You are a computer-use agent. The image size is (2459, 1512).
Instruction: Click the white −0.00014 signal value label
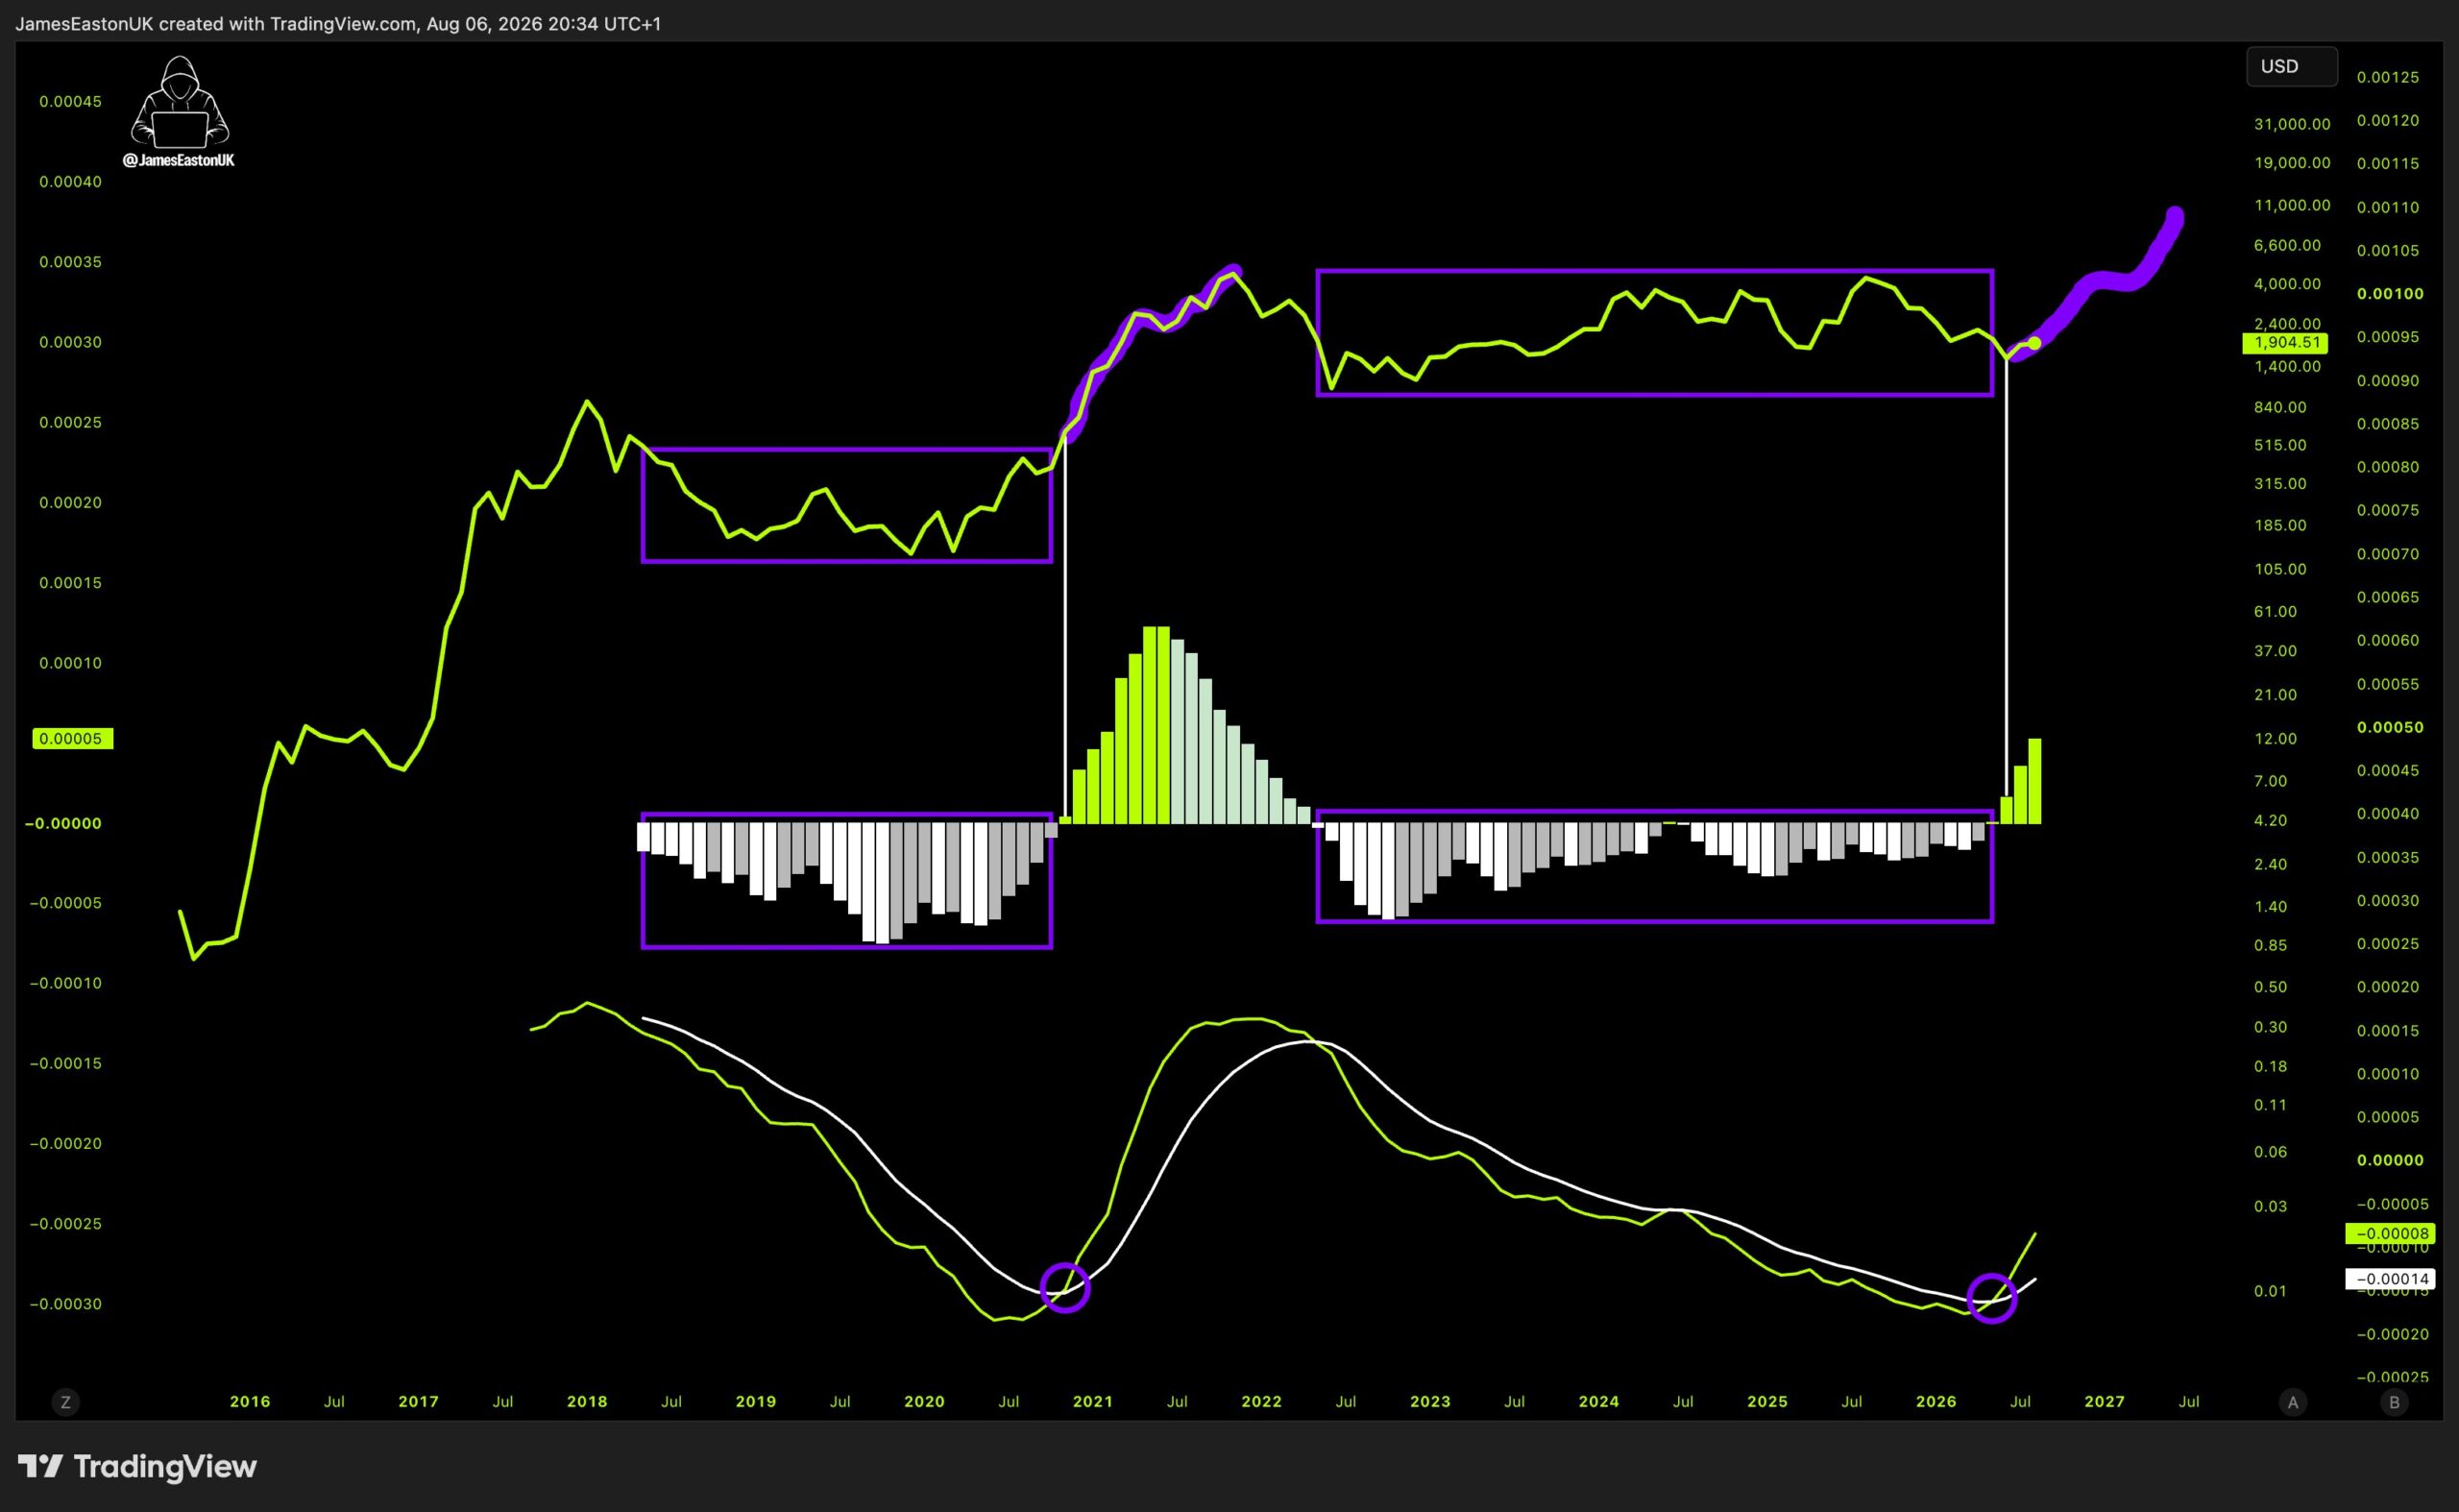click(2388, 1279)
